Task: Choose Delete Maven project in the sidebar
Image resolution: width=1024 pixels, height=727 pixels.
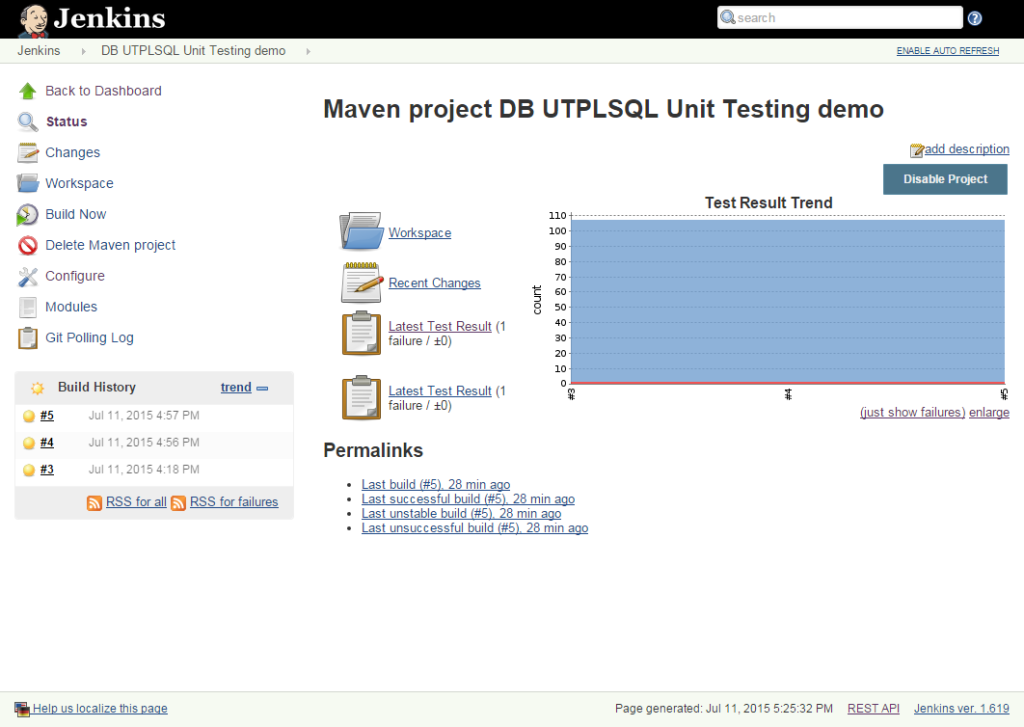Action: (110, 245)
